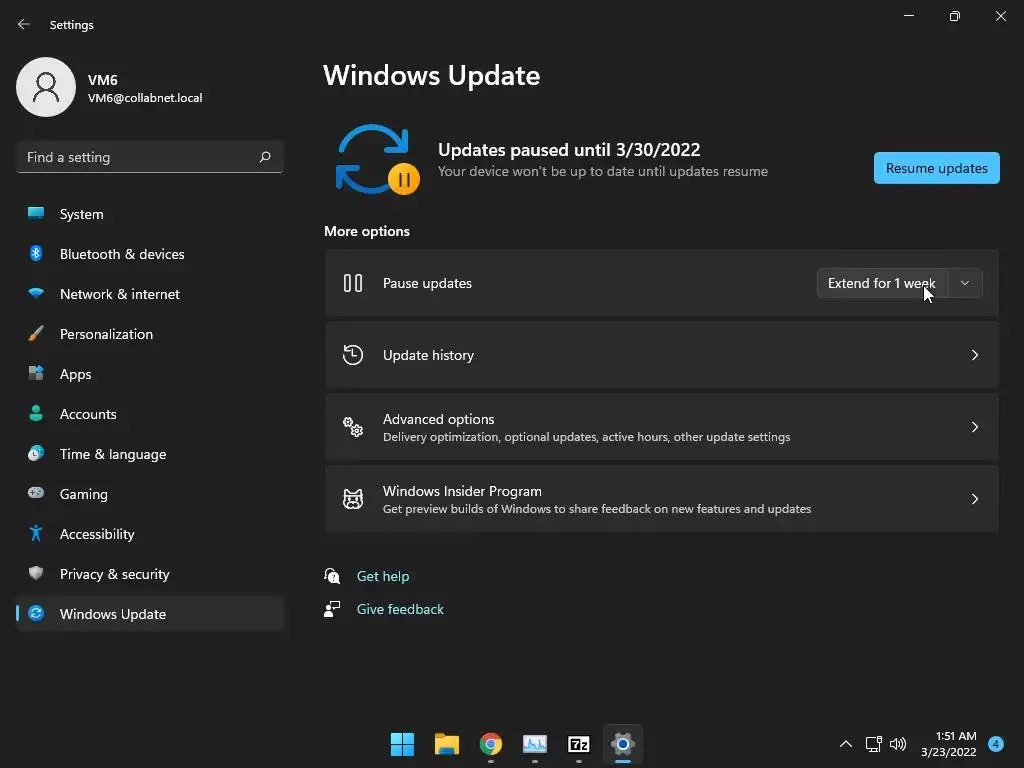The height and width of the screenshot is (768, 1024).
Task: Click the Update history clock icon
Action: pos(353,355)
